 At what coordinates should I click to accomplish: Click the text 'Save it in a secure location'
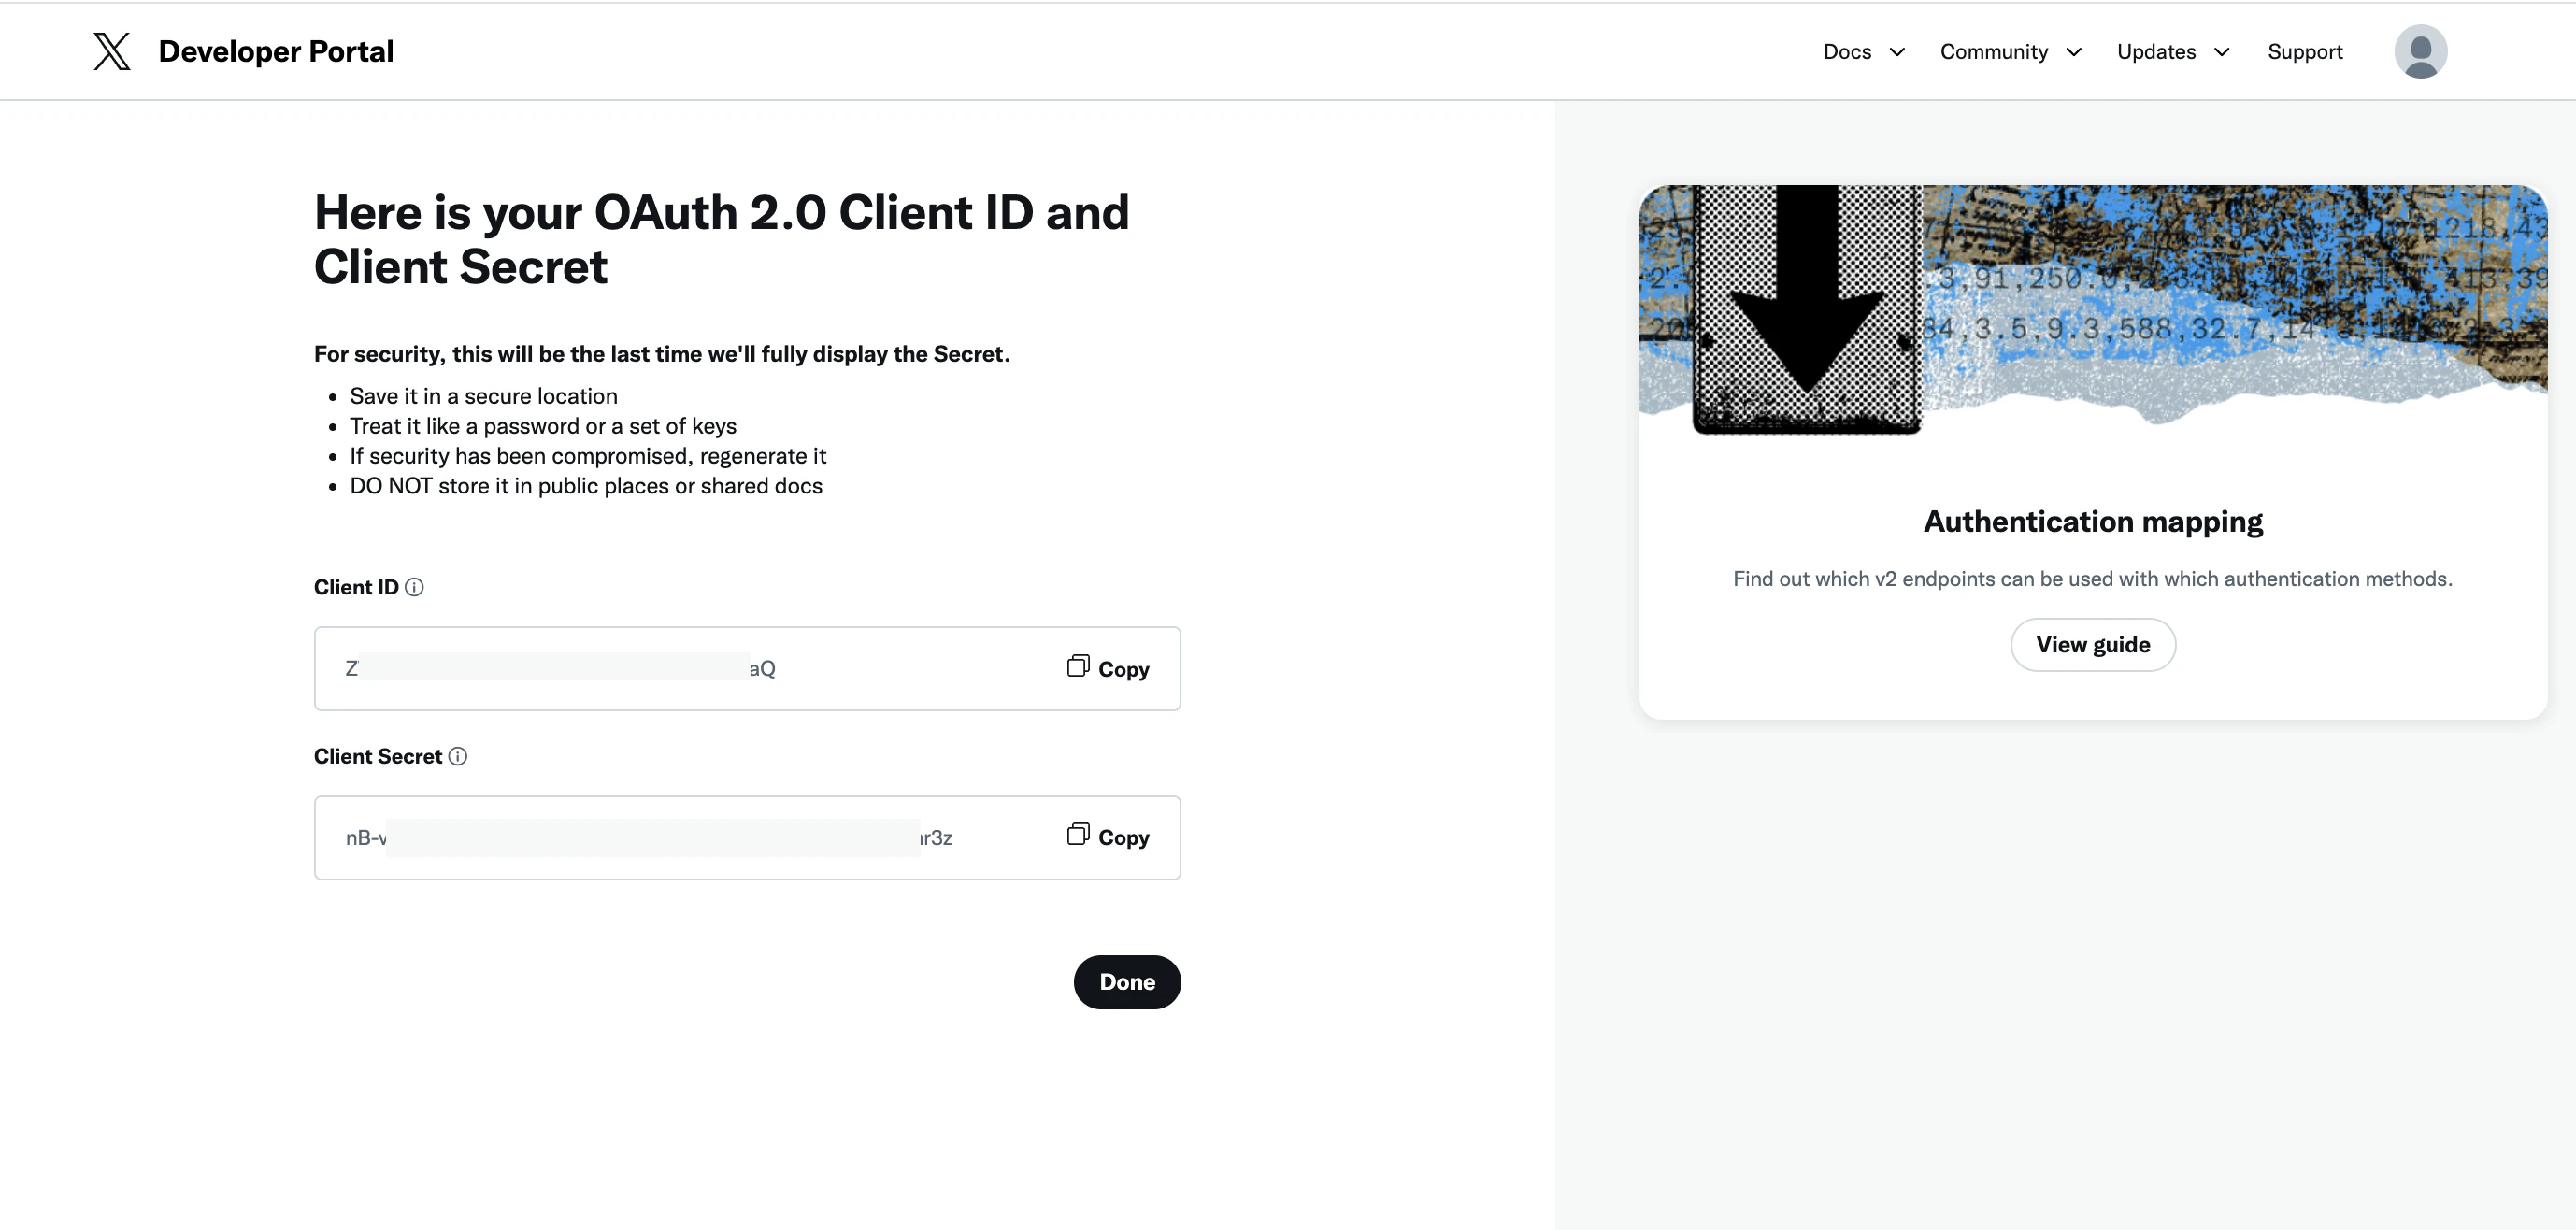pyautogui.click(x=484, y=396)
